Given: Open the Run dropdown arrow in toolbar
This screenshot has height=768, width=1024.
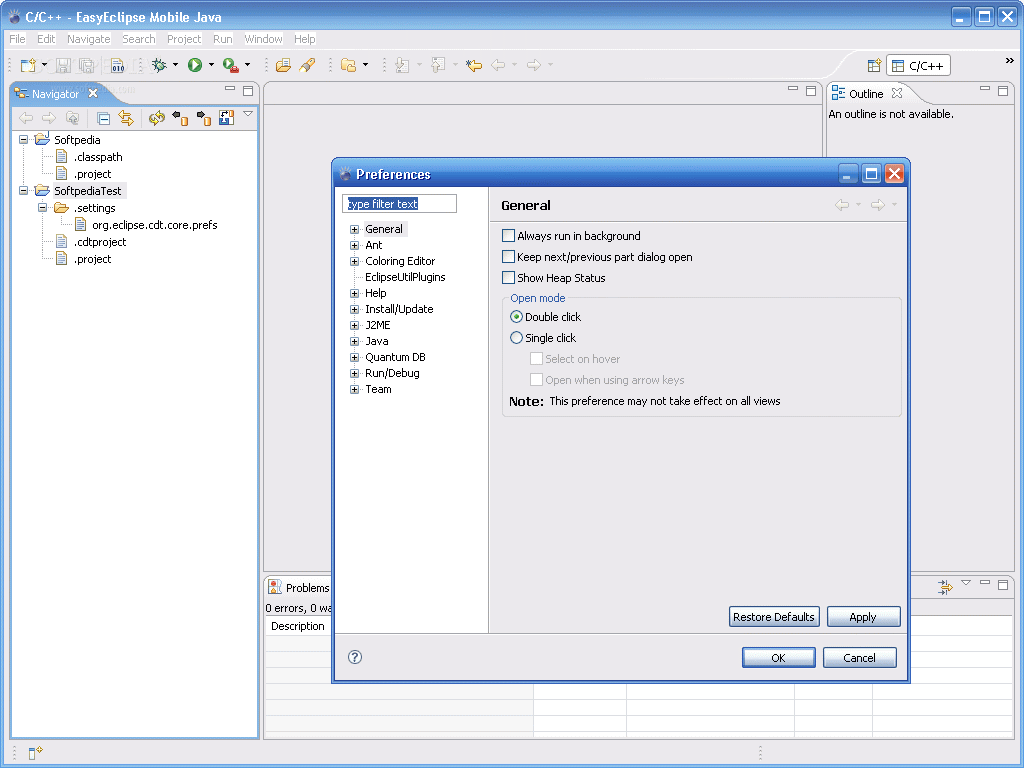Looking at the screenshot, I should [x=211, y=65].
